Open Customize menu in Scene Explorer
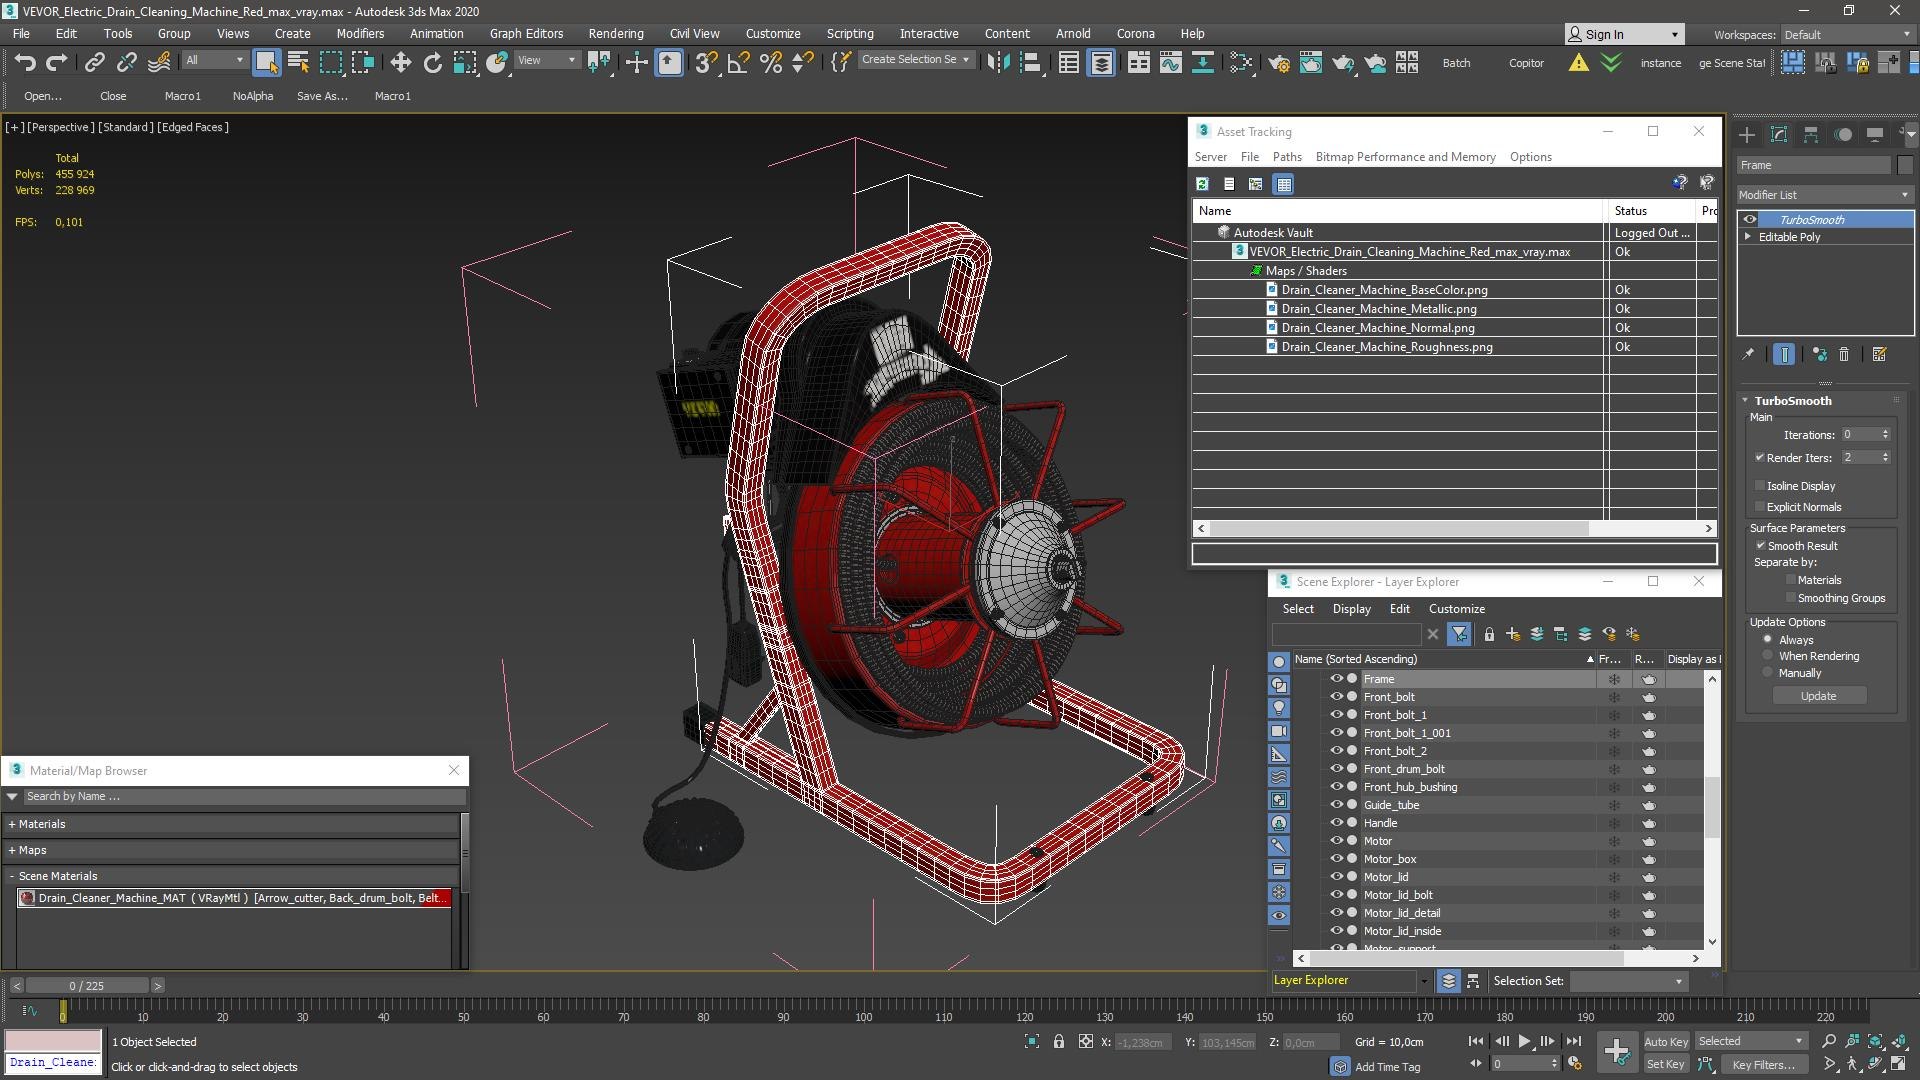This screenshot has height=1080, width=1920. (x=1456, y=609)
